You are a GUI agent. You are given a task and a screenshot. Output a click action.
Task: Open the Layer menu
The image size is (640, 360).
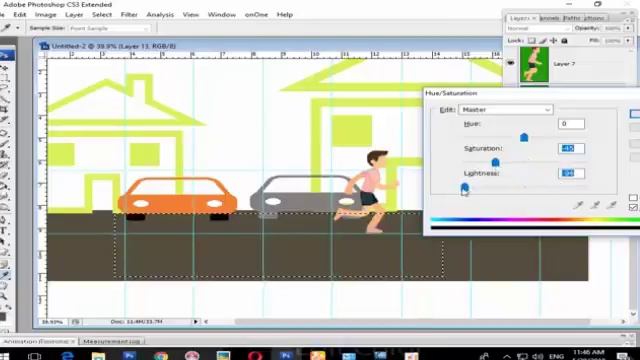click(x=74, y=15)
